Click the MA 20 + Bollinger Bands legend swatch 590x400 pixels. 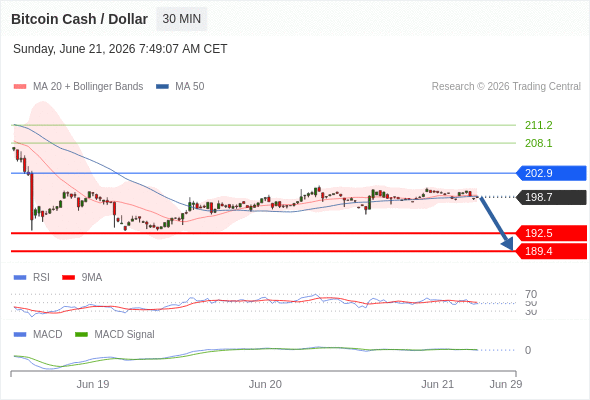coord(20,87)
